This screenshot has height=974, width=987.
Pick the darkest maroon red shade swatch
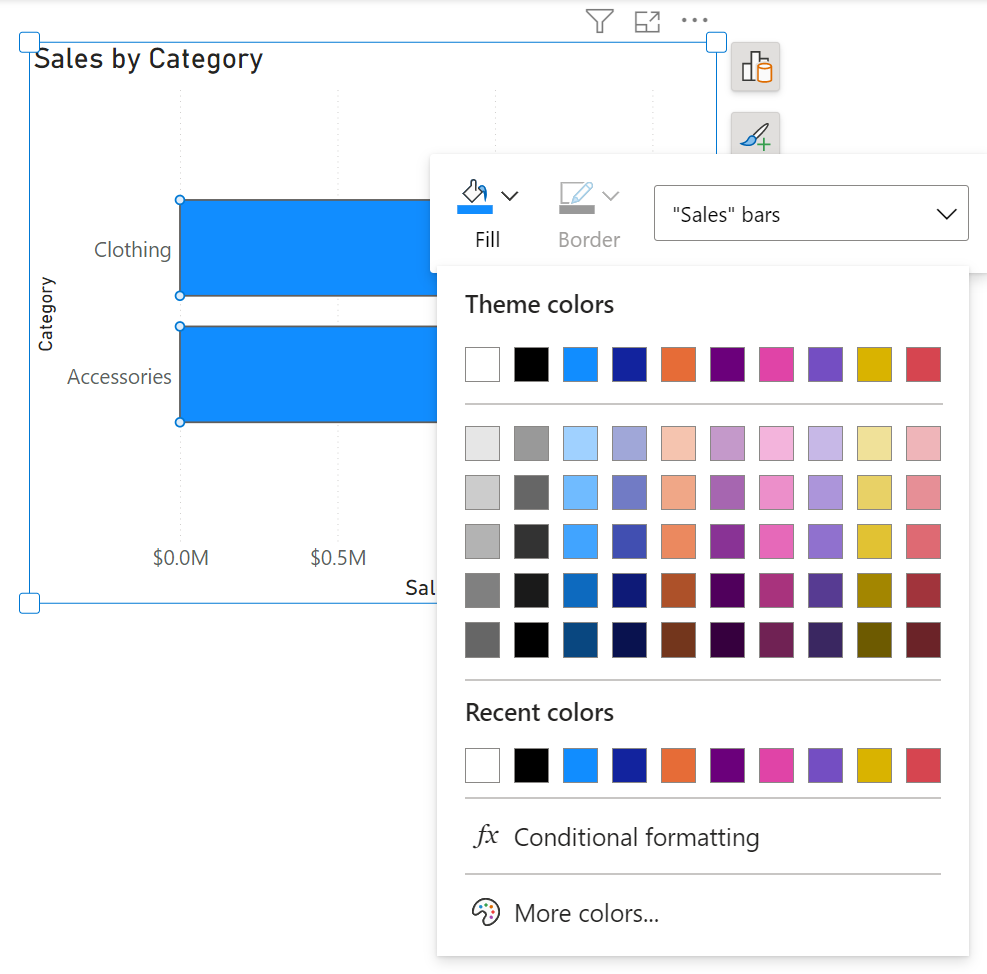(923, 640)
